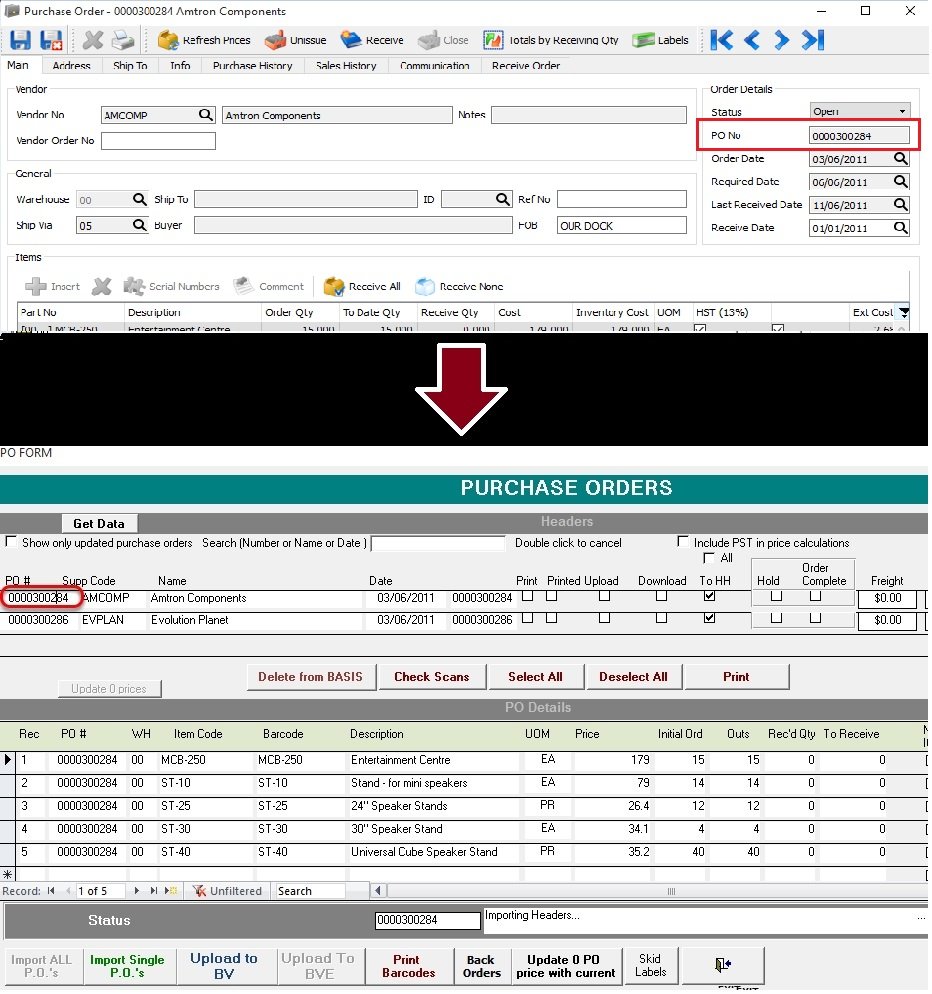
Task: Open the Receive Order tab
Action: [526, 66]
